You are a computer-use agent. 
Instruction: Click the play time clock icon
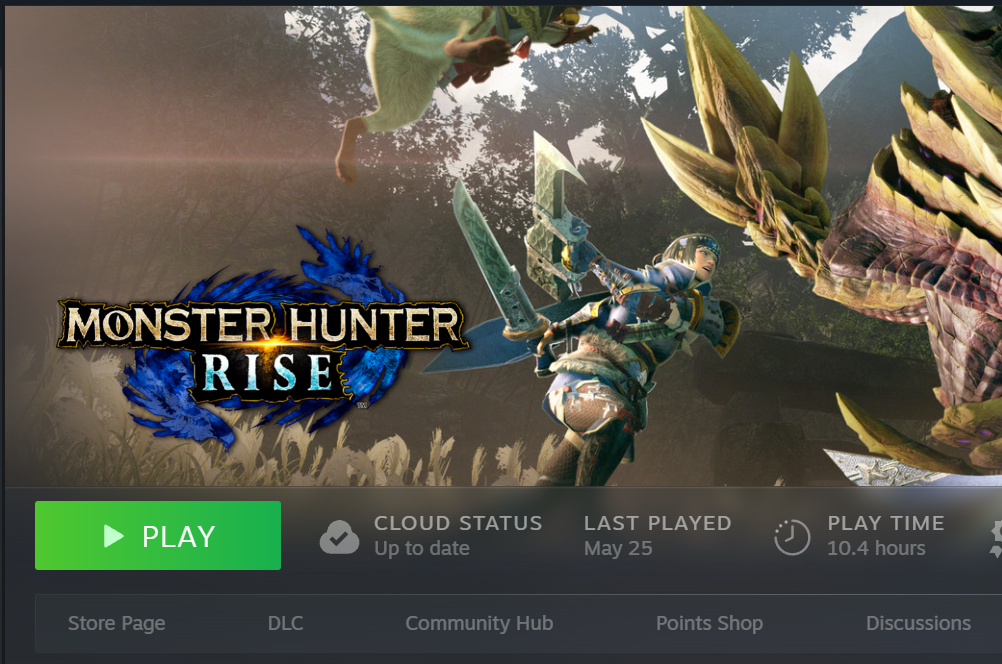[x=792, y=537]
